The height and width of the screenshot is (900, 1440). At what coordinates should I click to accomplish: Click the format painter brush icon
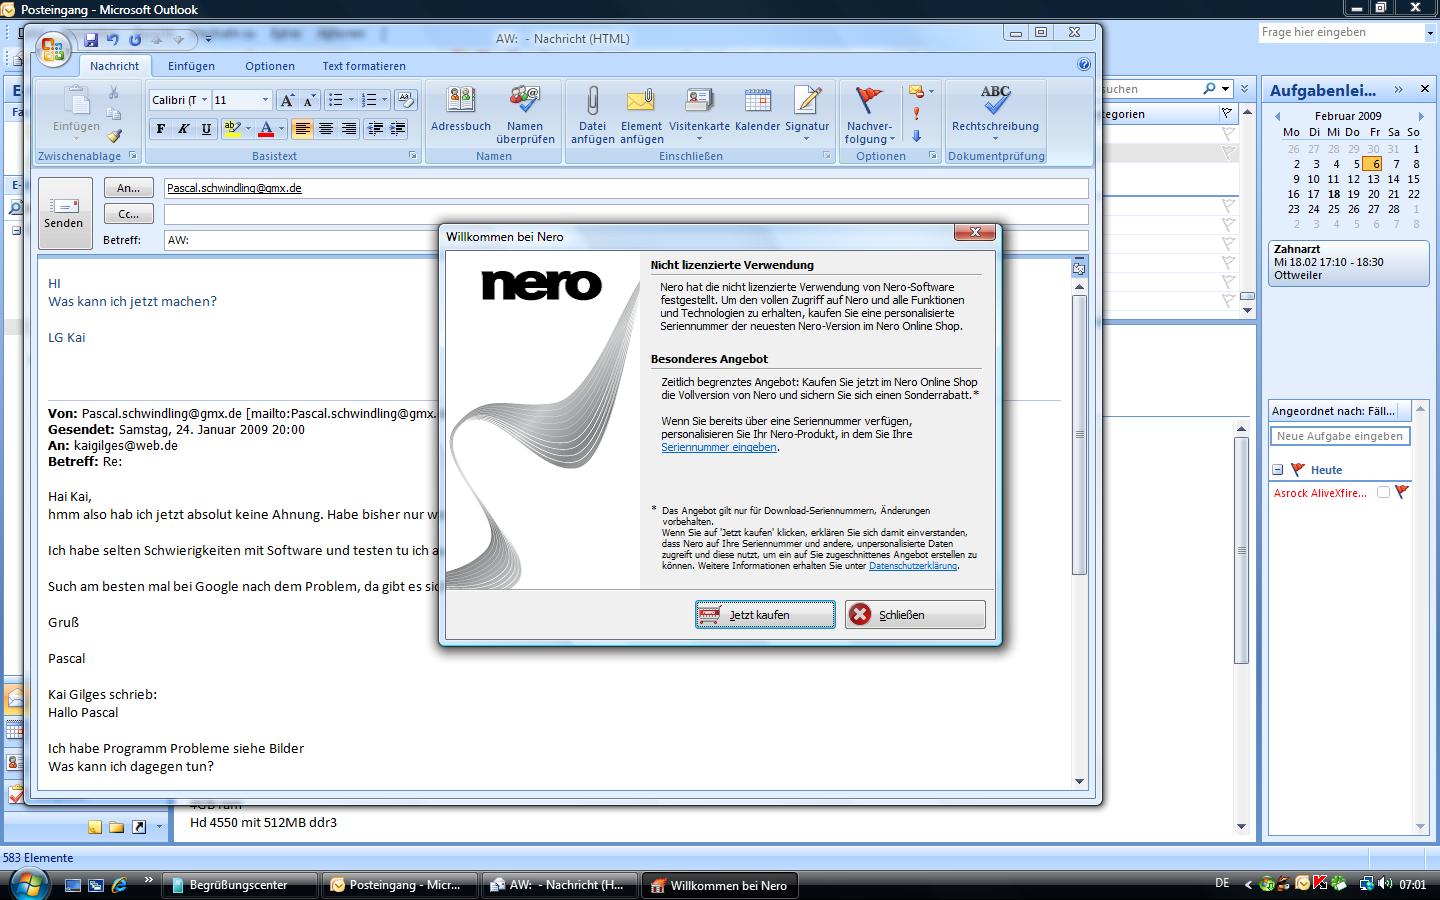click(x=114, y=136)
